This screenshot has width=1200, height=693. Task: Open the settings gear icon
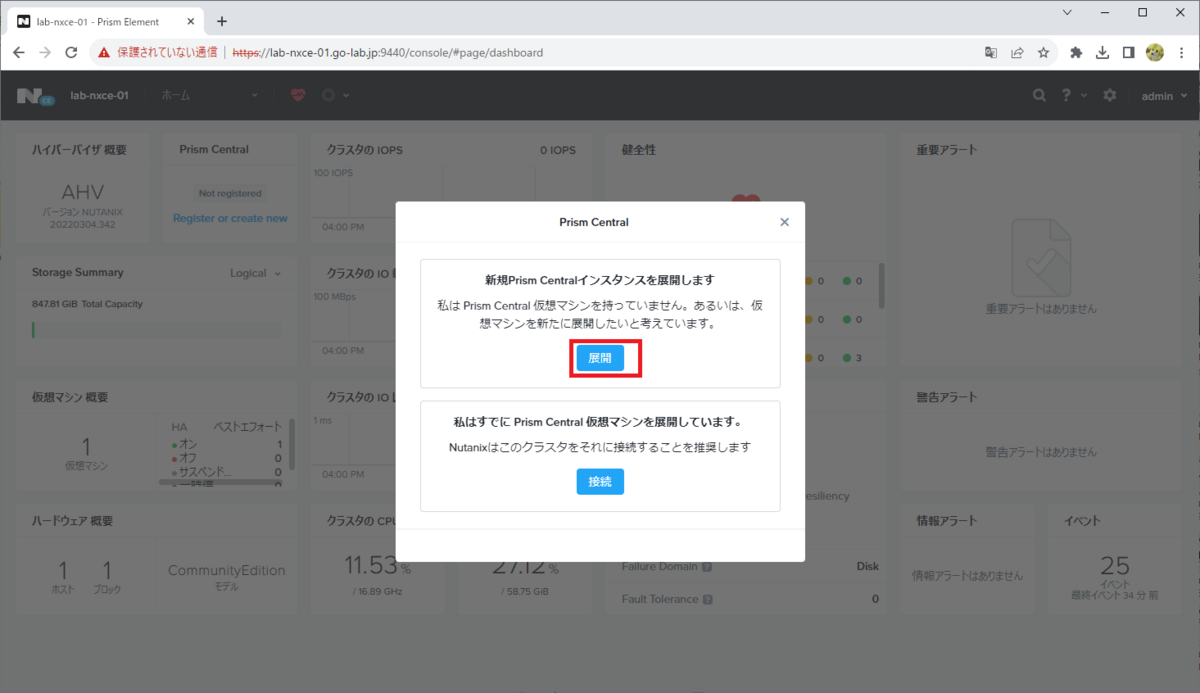pyautogui.click(x=1109, y=95)
